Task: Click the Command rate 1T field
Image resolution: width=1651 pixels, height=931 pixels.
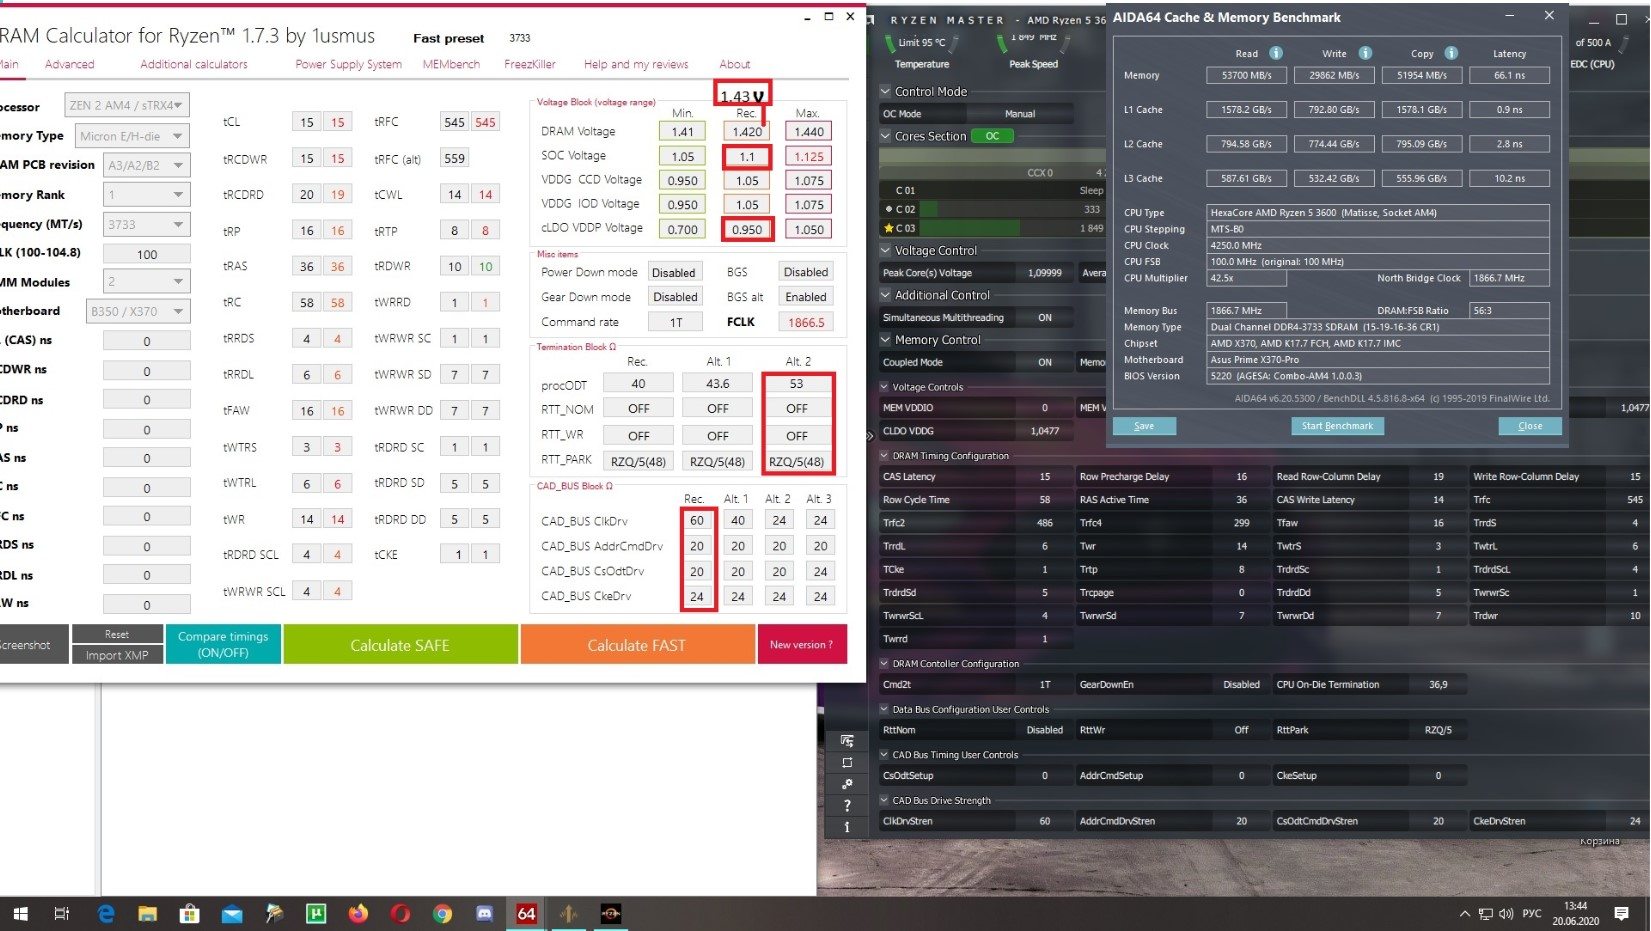Action: pyautogui.click(x=676, y=322)
